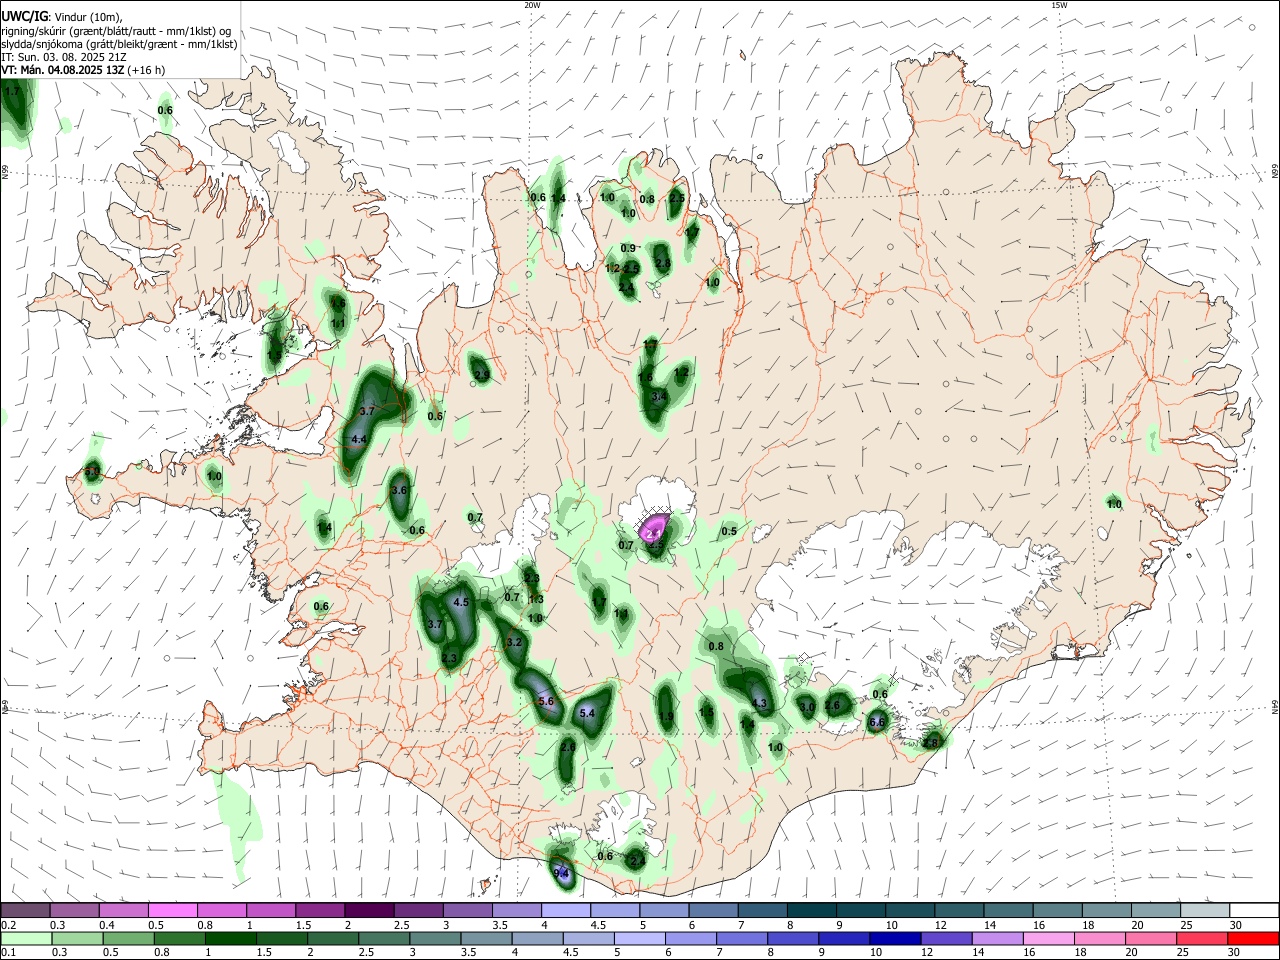
Task: Select the navy blue swatch at rain label 10
Action: [x=893, y=940]
